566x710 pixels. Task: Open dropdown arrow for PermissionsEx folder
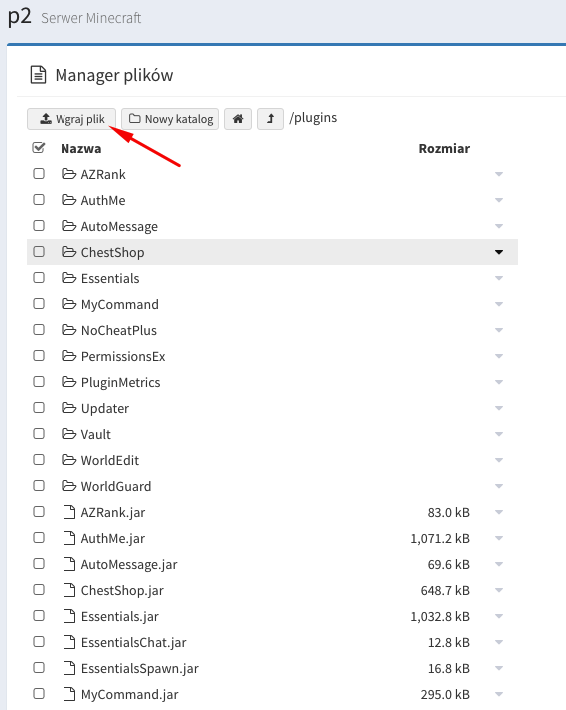pyautogui.click(x=499, y=356)
